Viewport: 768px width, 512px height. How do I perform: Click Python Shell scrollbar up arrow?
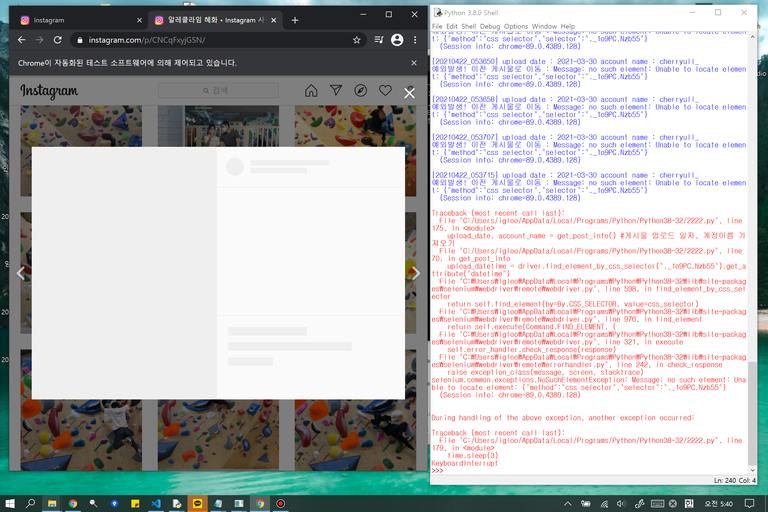pos(752,37)
